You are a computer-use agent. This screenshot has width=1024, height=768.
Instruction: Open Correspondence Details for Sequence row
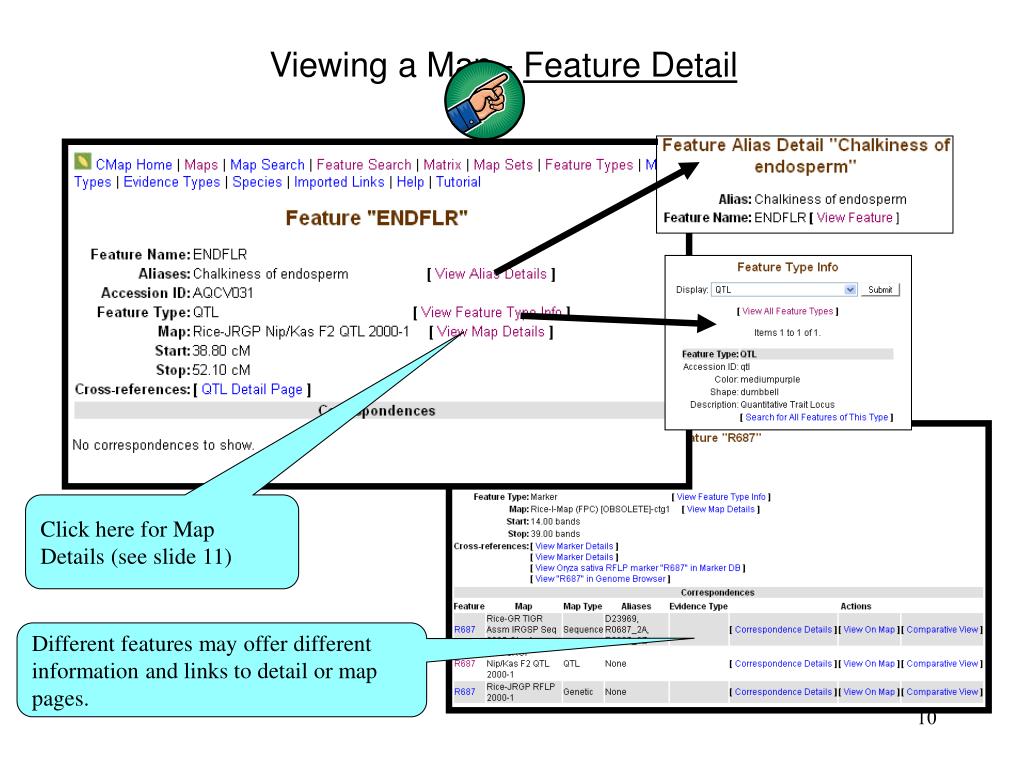pyautogui.click(x=783, y=630)
